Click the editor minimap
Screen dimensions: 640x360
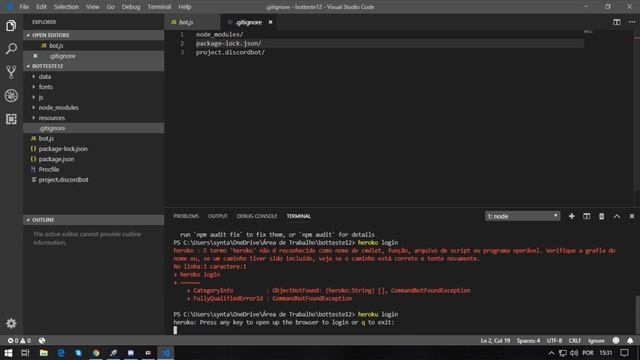[x=588, y=31]
